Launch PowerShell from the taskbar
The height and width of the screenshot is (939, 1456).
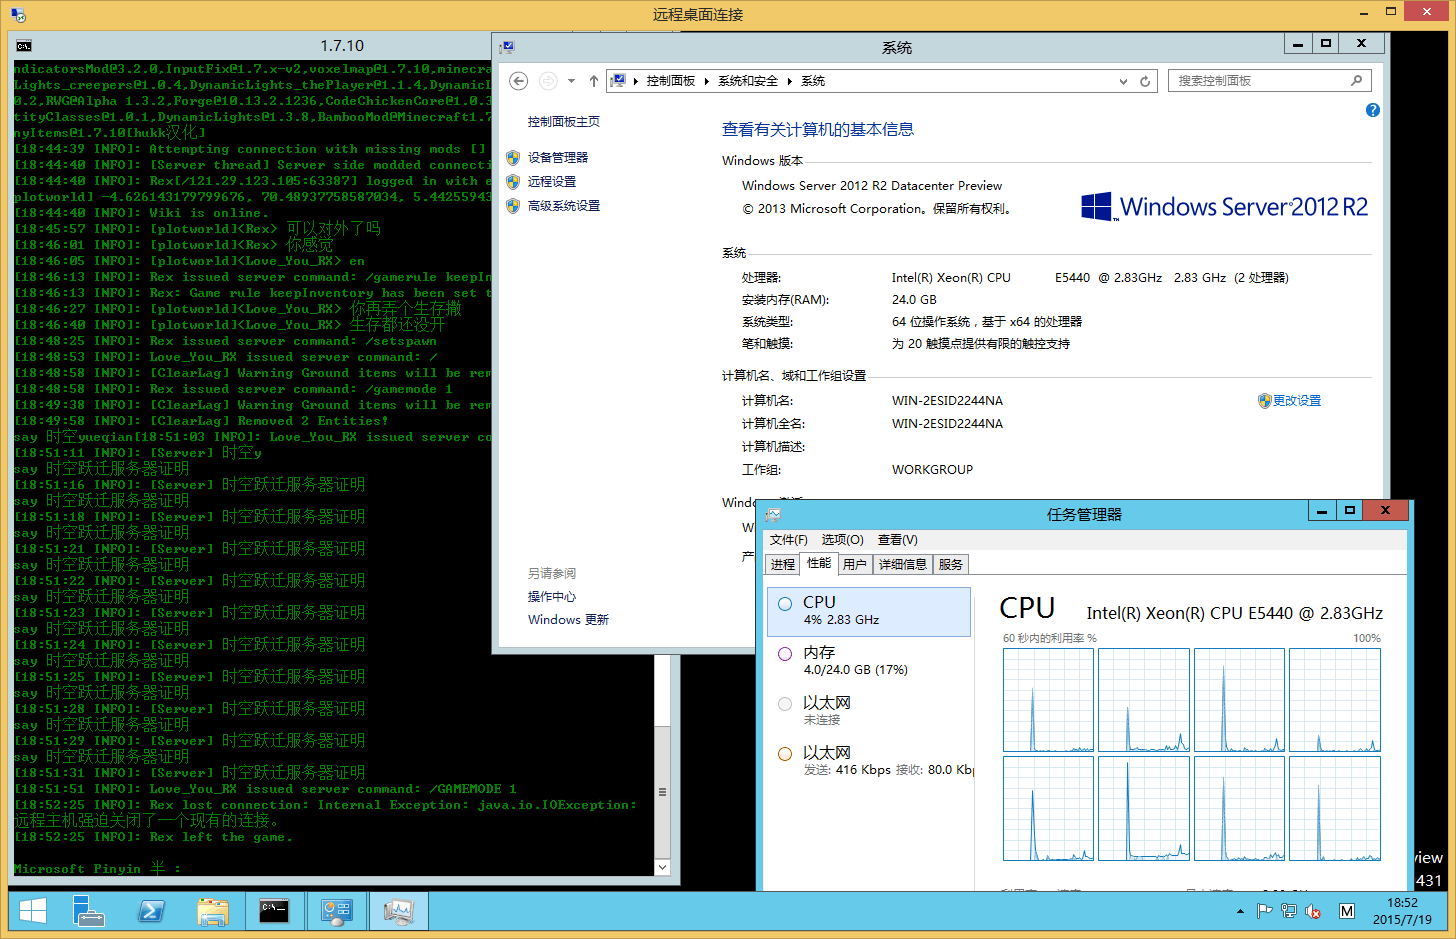point(151,911)
